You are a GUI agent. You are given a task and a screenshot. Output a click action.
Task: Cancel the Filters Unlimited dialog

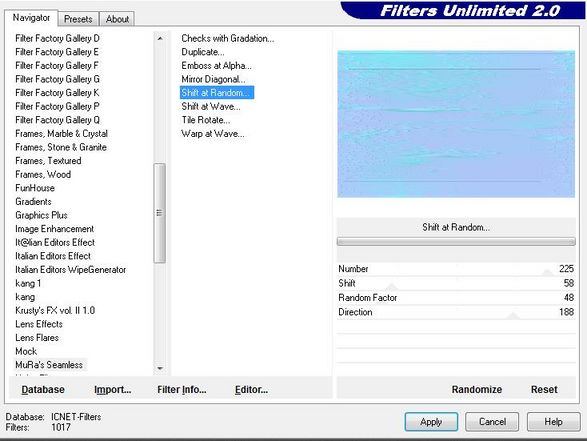pos(492,422)
